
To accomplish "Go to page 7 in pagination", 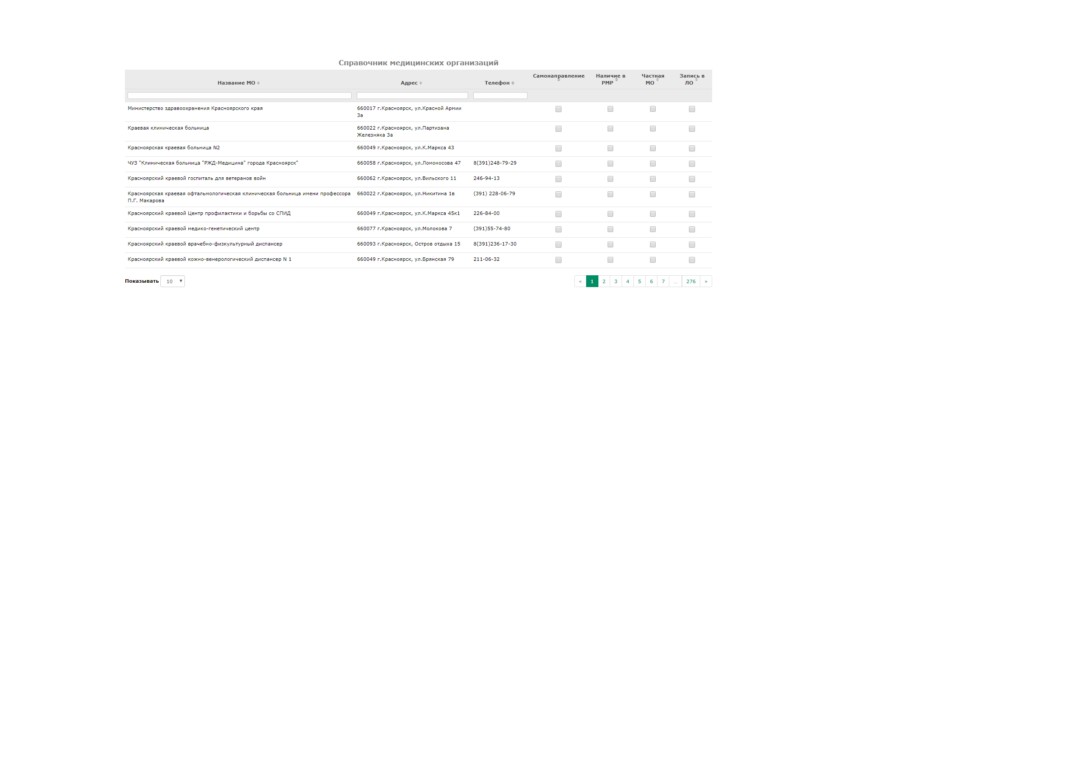I will (663, 281).
